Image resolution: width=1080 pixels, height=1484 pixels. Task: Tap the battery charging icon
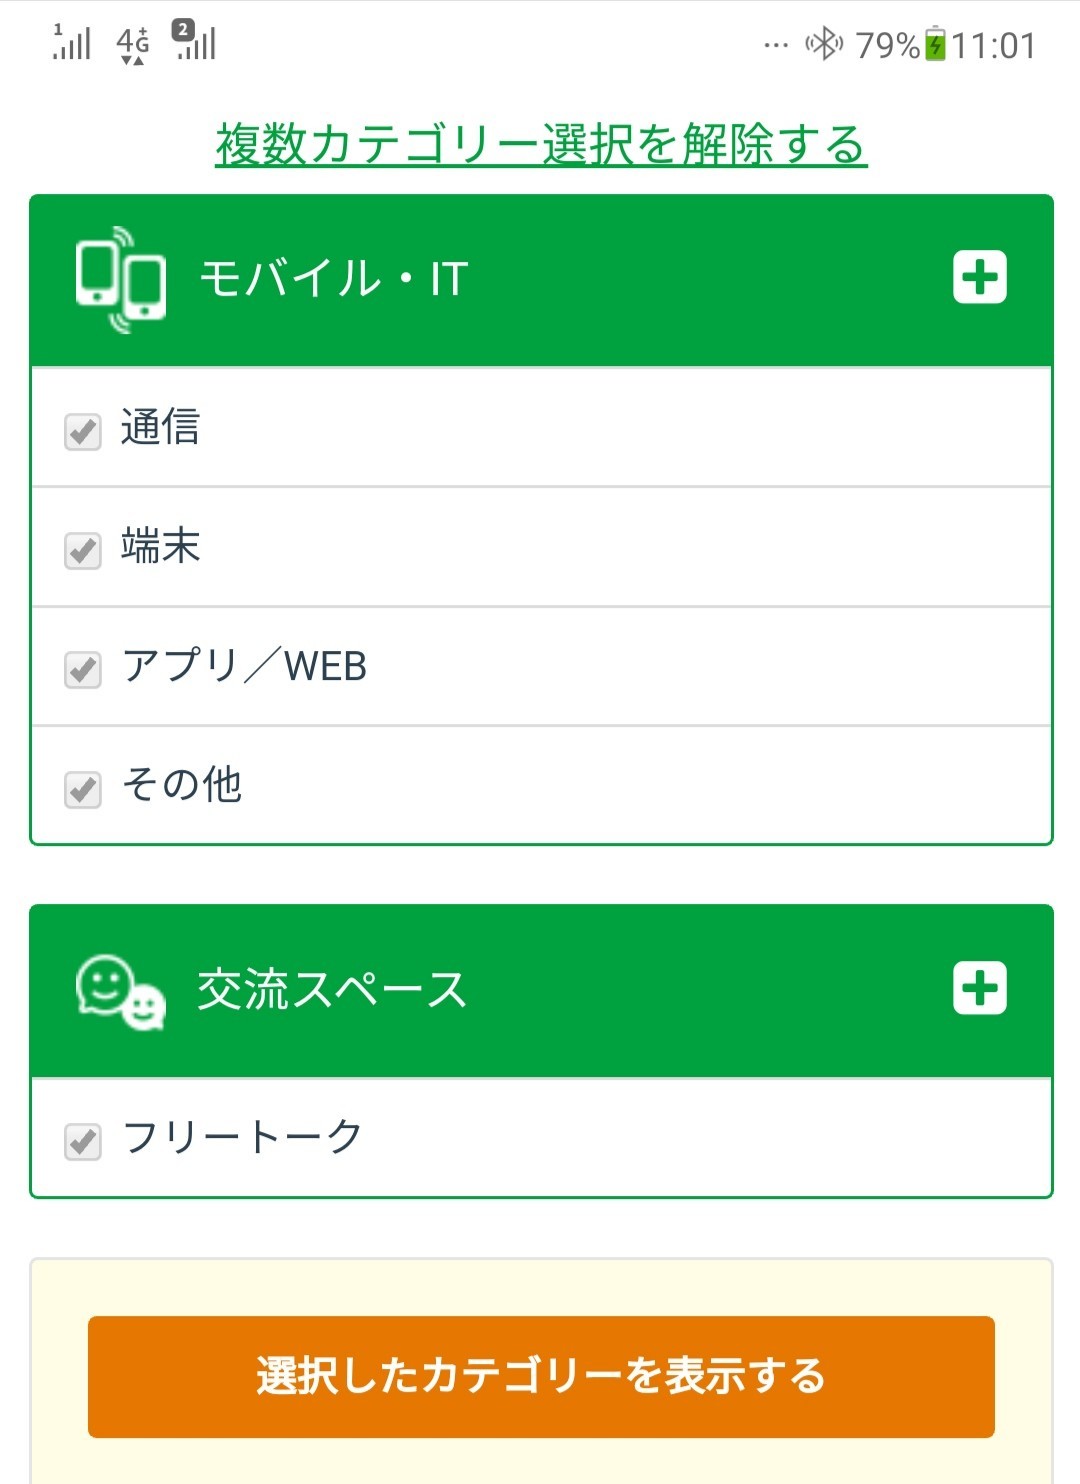935,45
